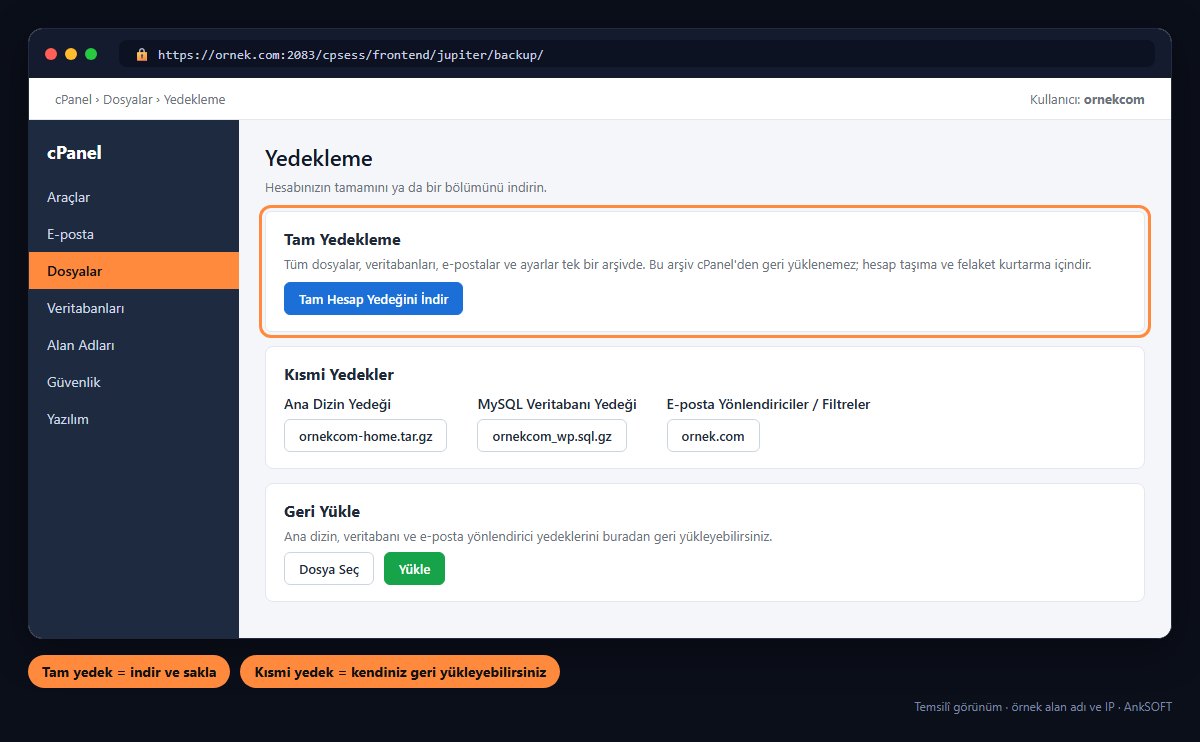This screenshot has width=1200, height=742.
Task: Open Yazılım in the sidebar
Action: [x=134, y=419]
